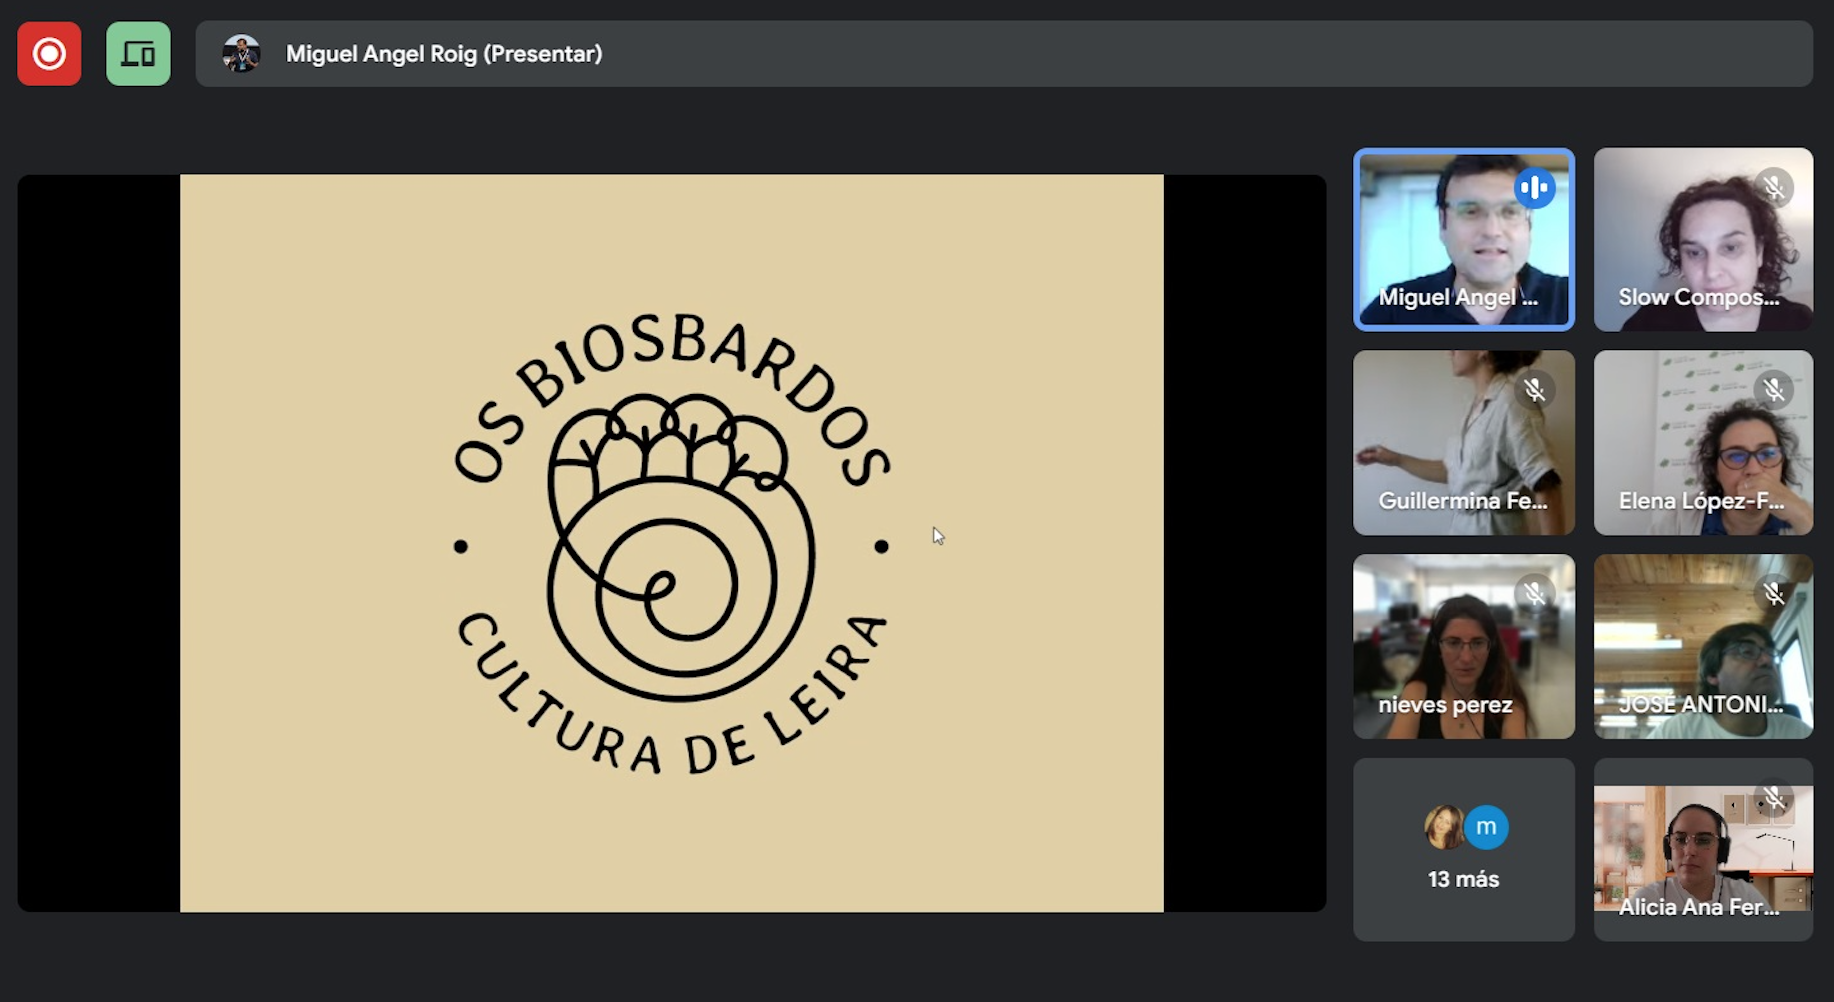
Task: Click muted mic icon on Guillermina's tile
Action: click(1534, 390)
